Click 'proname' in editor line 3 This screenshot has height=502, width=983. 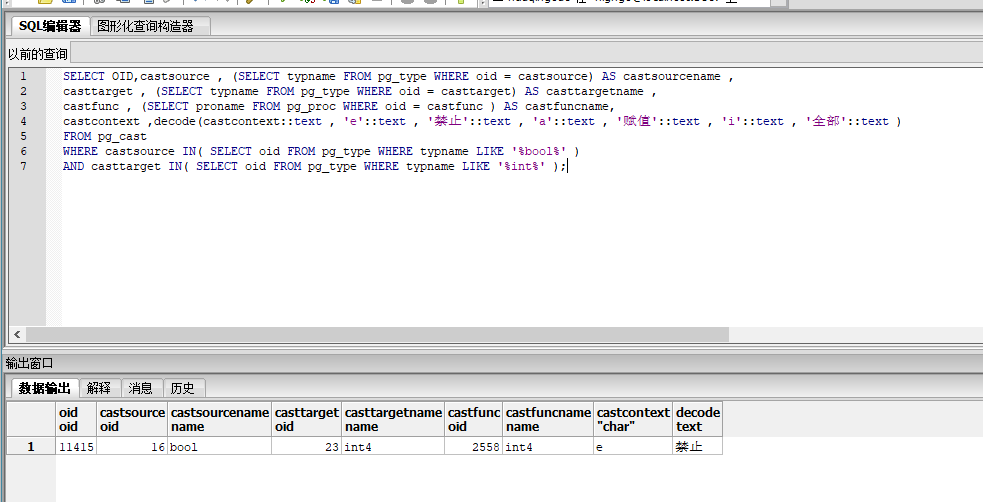pos(220,107)
